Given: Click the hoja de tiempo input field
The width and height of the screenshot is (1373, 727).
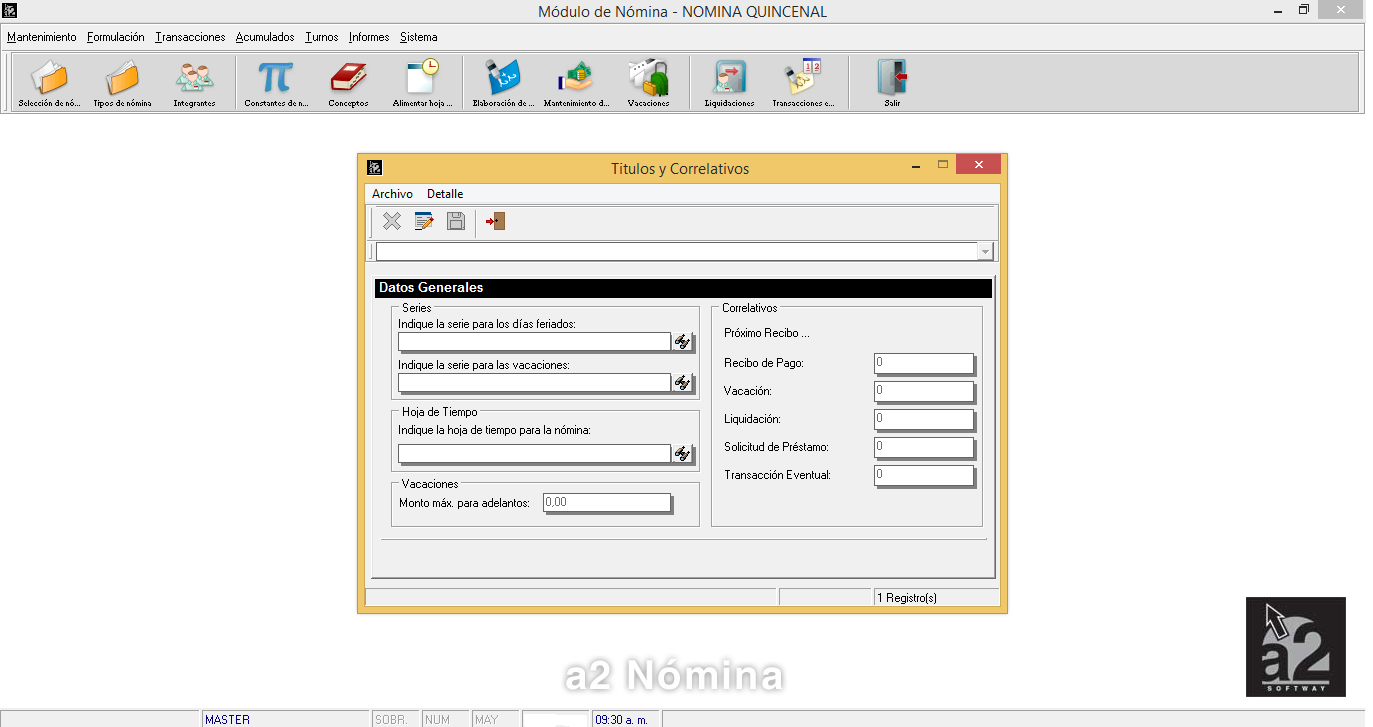Looking at the screenshot, I should [x=534, y=454].
